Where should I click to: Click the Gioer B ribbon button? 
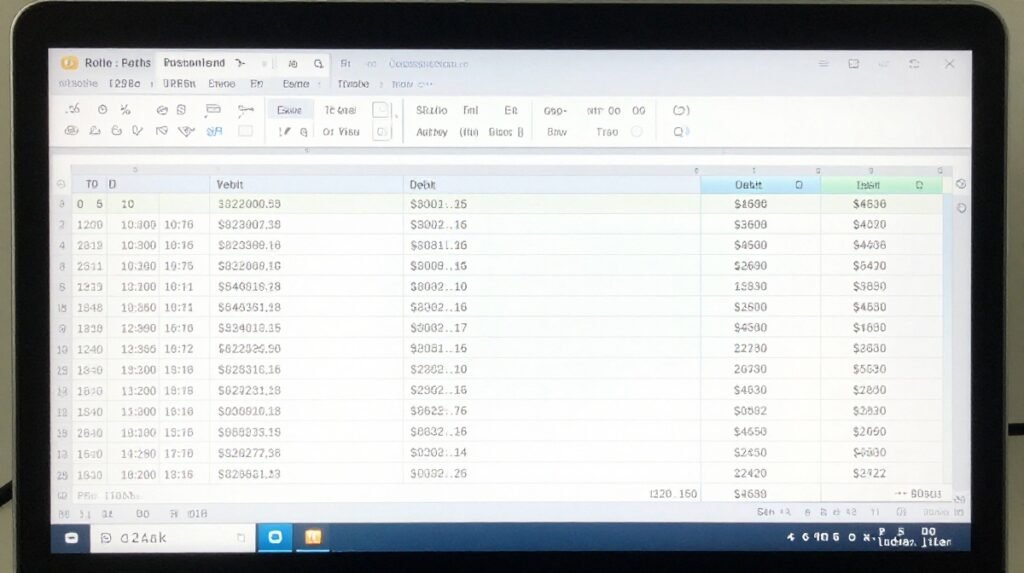506,132
